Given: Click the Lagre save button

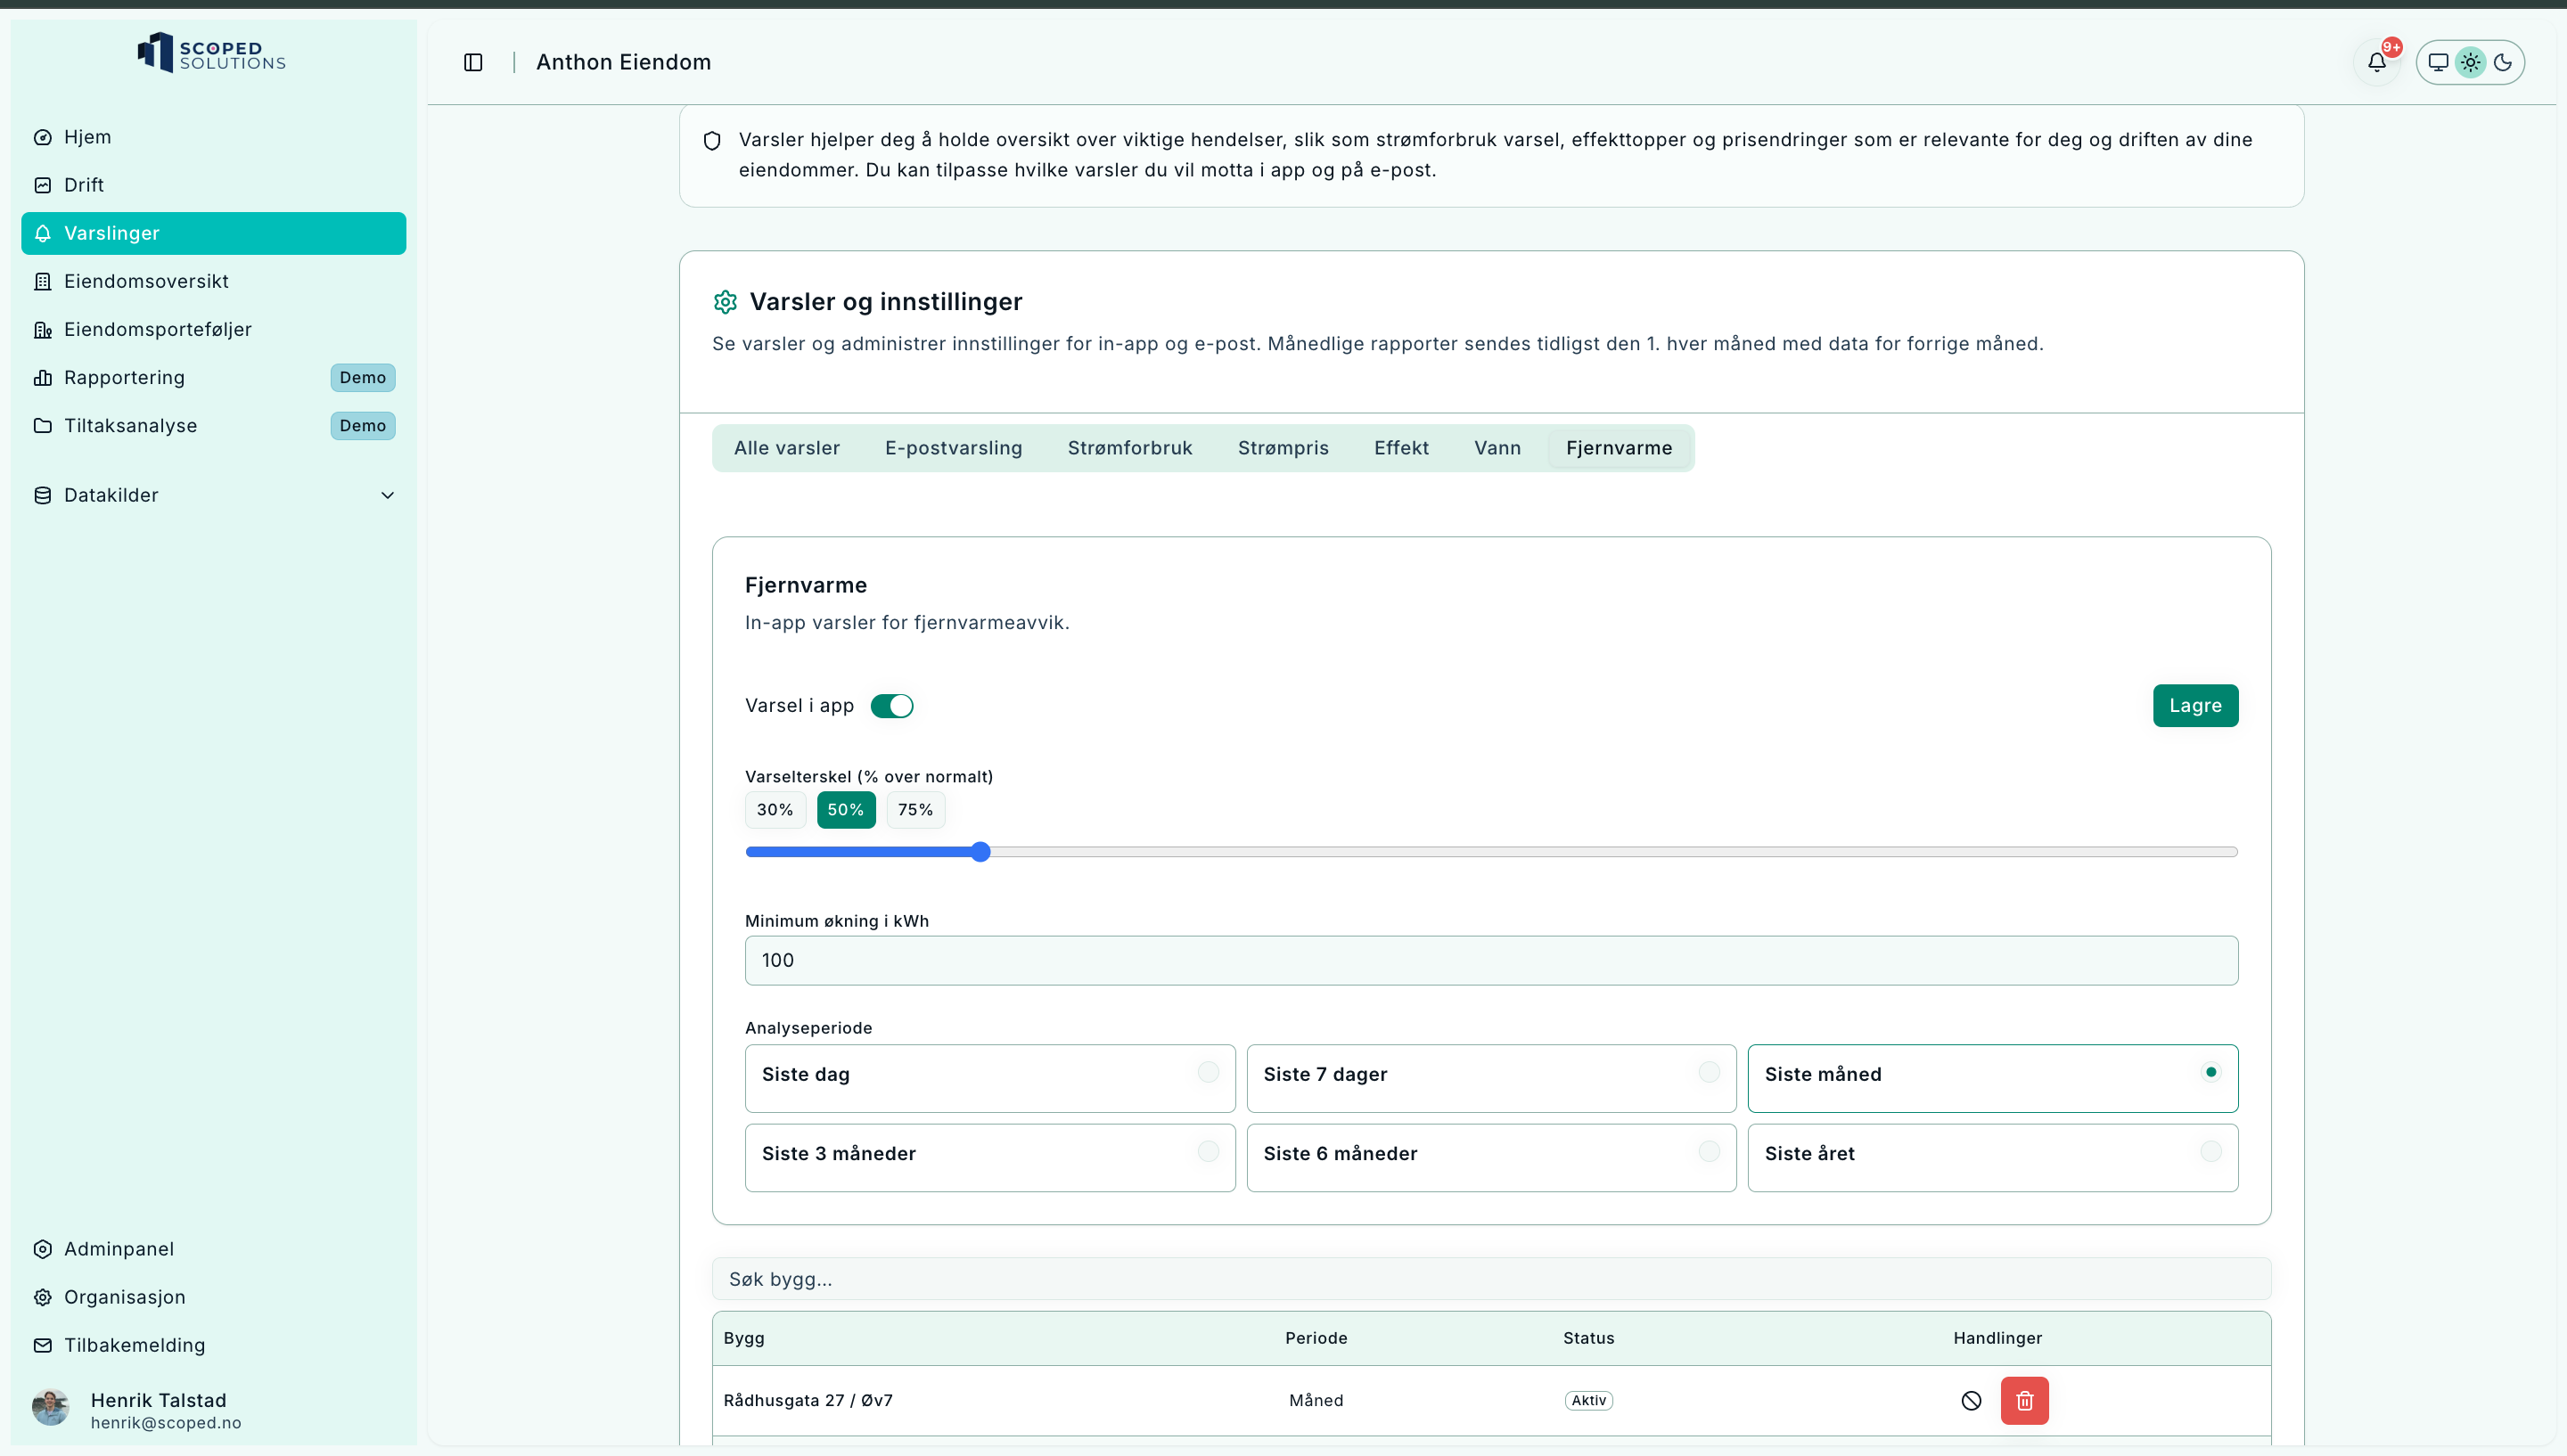Looking at the screenshot, I should pyautogui.click(x=2194, y=705).
